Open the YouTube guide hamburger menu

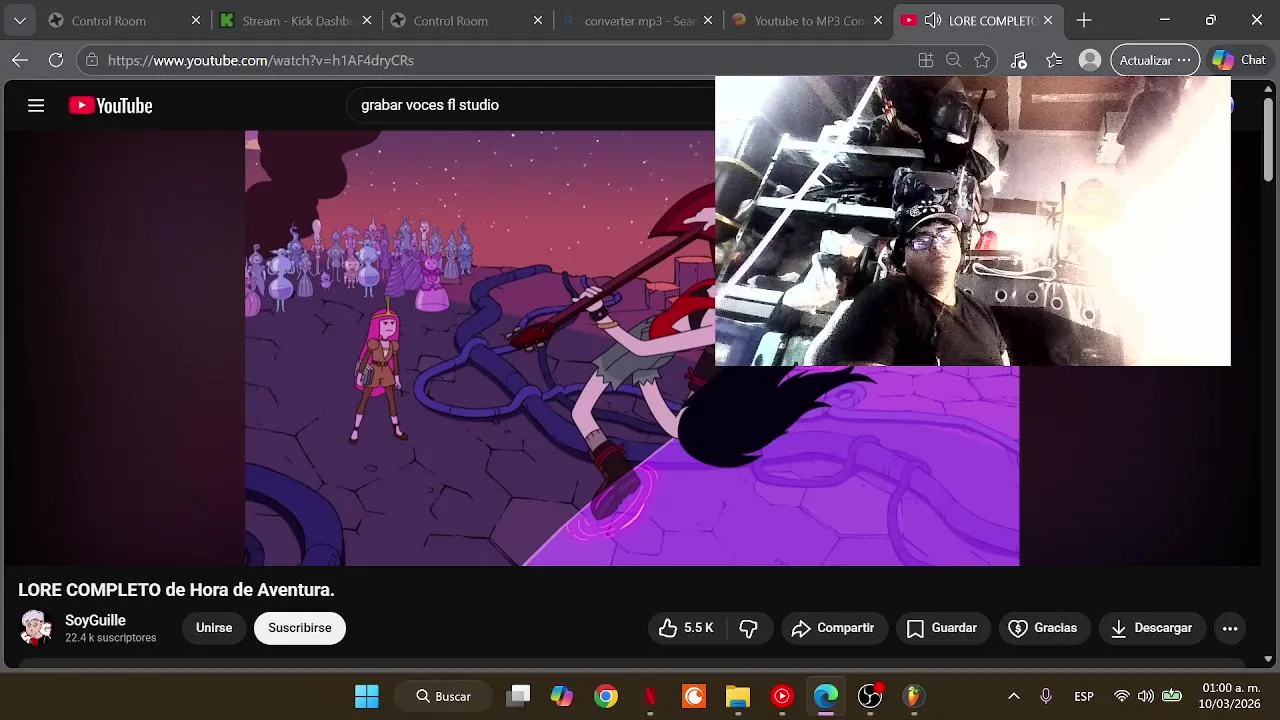[x=36, y=105]
